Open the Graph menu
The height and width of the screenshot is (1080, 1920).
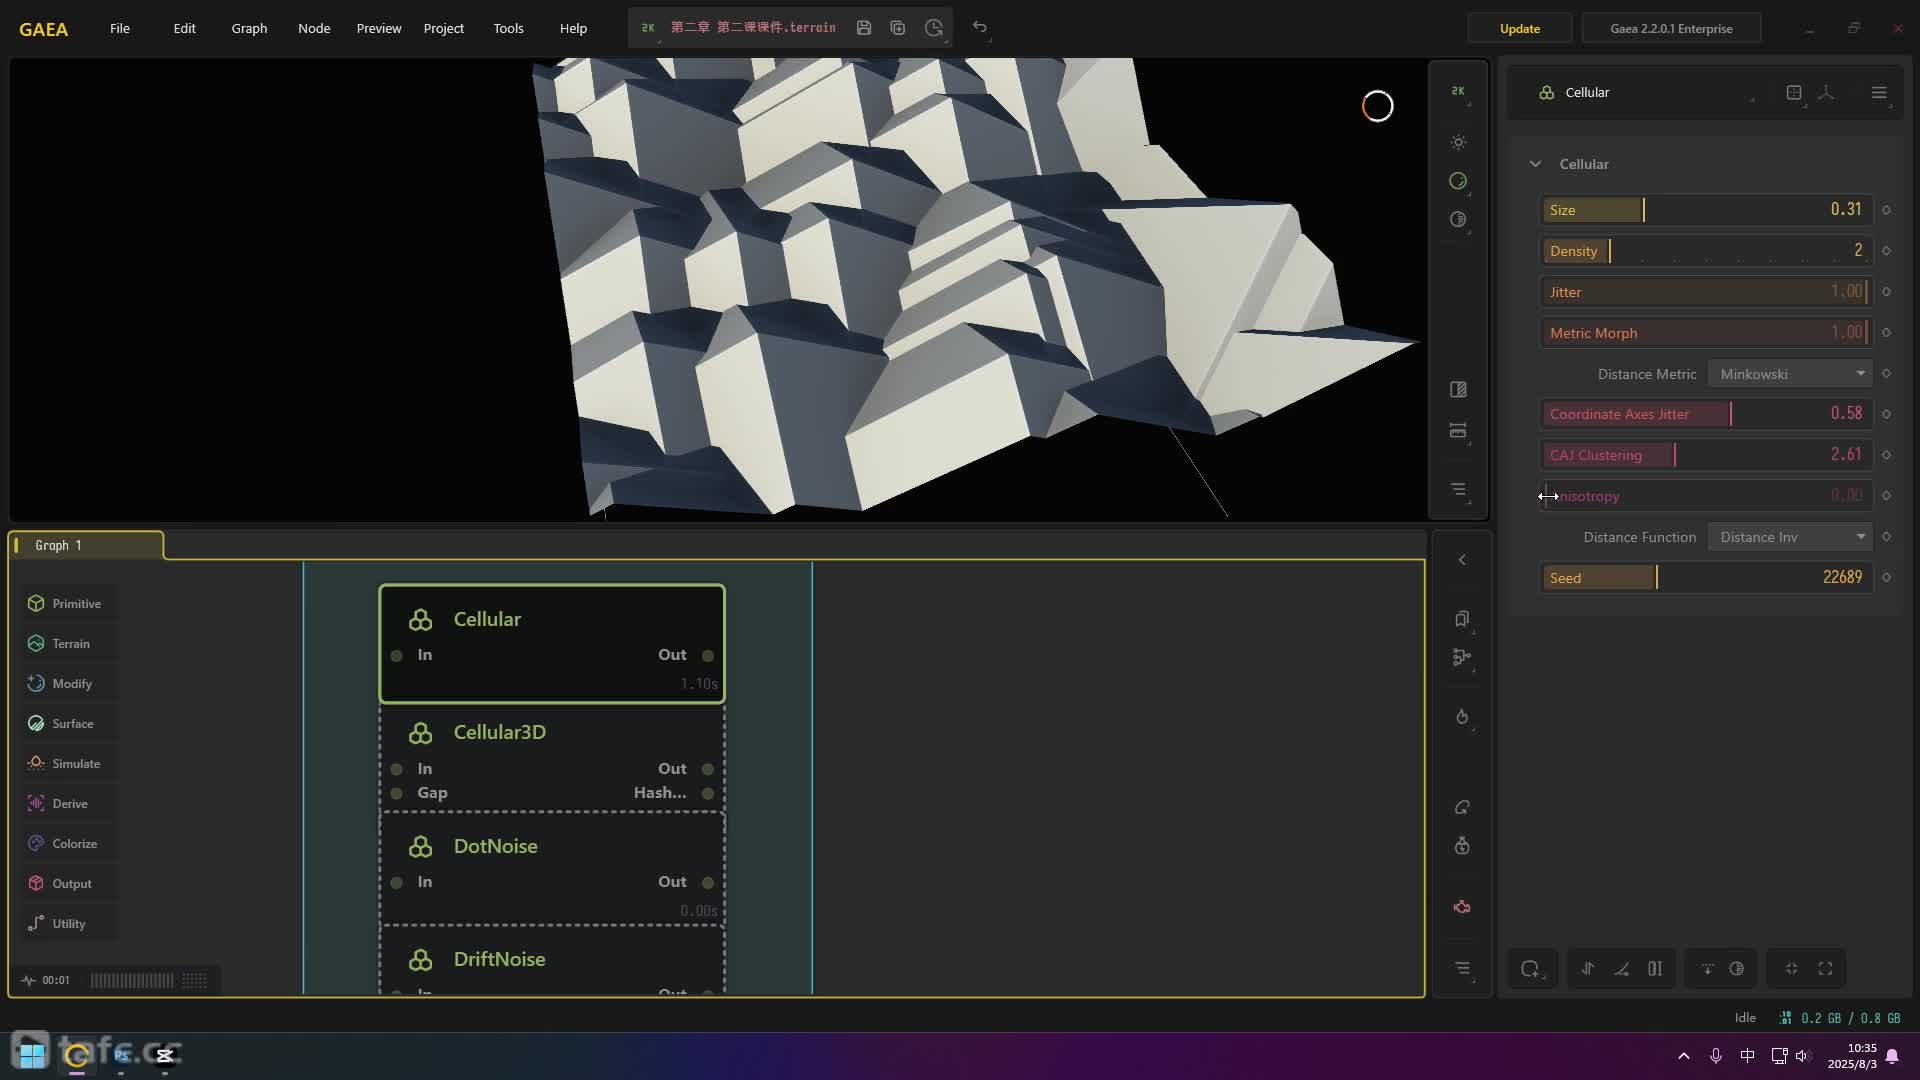click(x=249, y=28)
